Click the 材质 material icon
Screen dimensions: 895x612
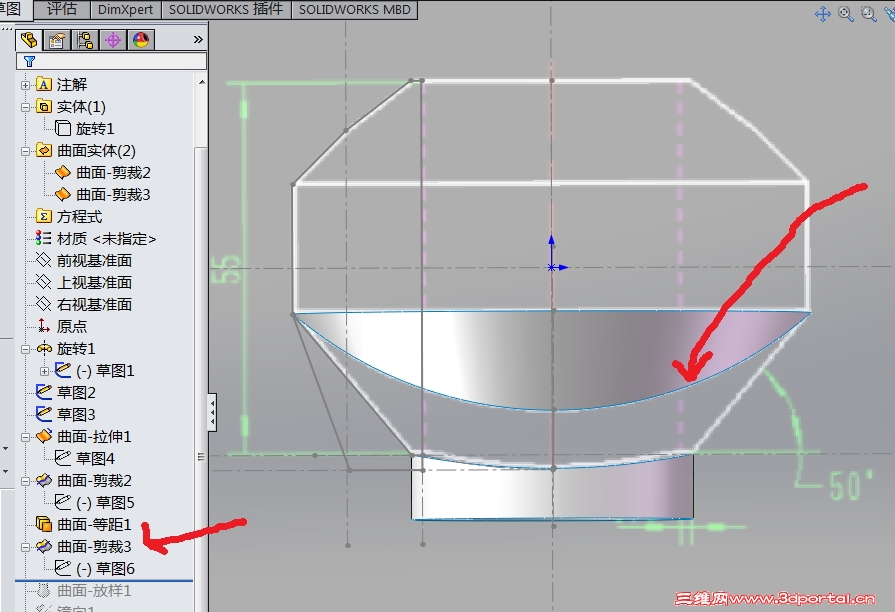(x=44, y=238)
